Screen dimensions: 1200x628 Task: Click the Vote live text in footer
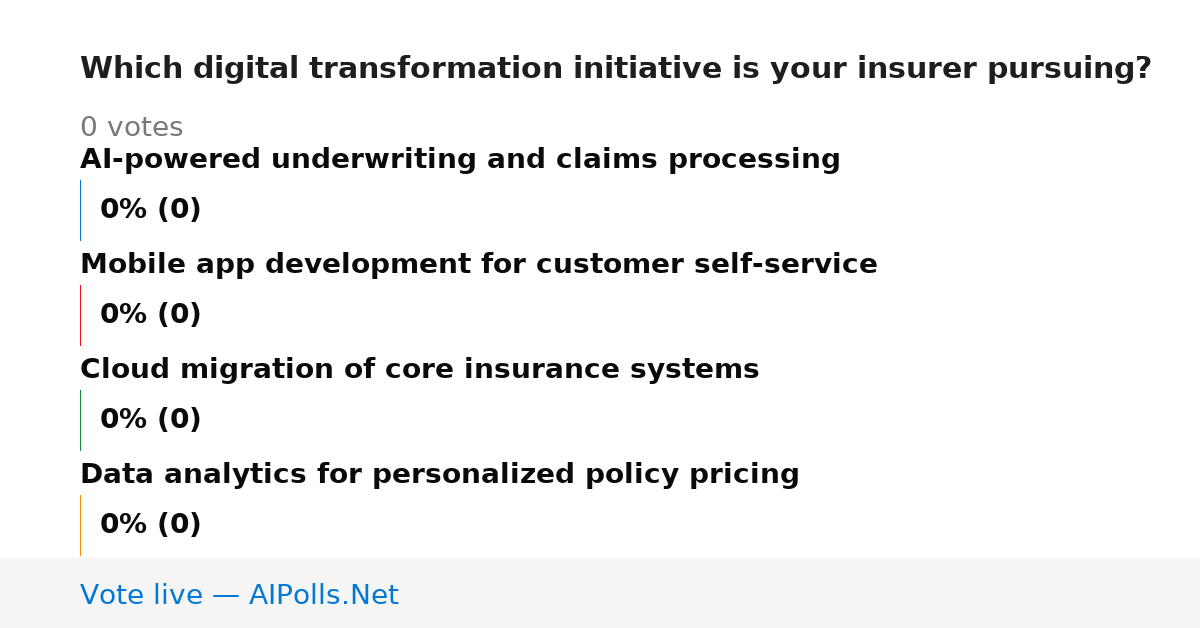141,596
